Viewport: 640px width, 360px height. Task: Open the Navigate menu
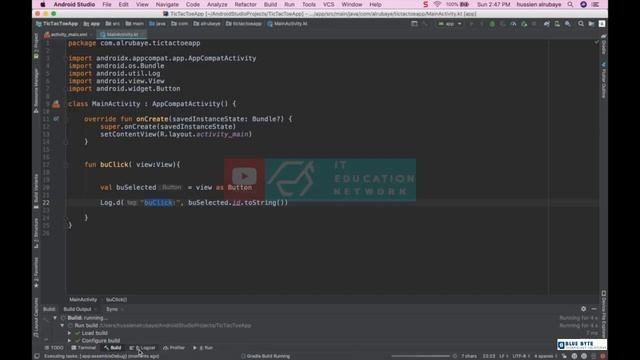[167, 4]
